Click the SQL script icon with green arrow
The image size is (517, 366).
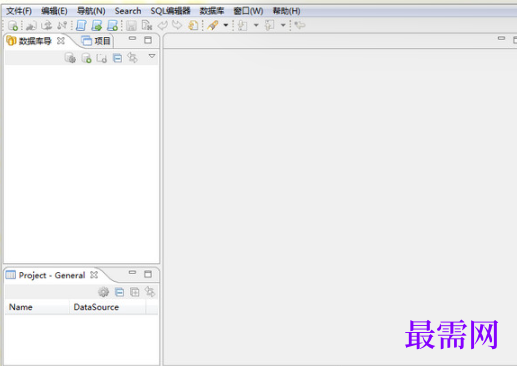tap(97, 25)
